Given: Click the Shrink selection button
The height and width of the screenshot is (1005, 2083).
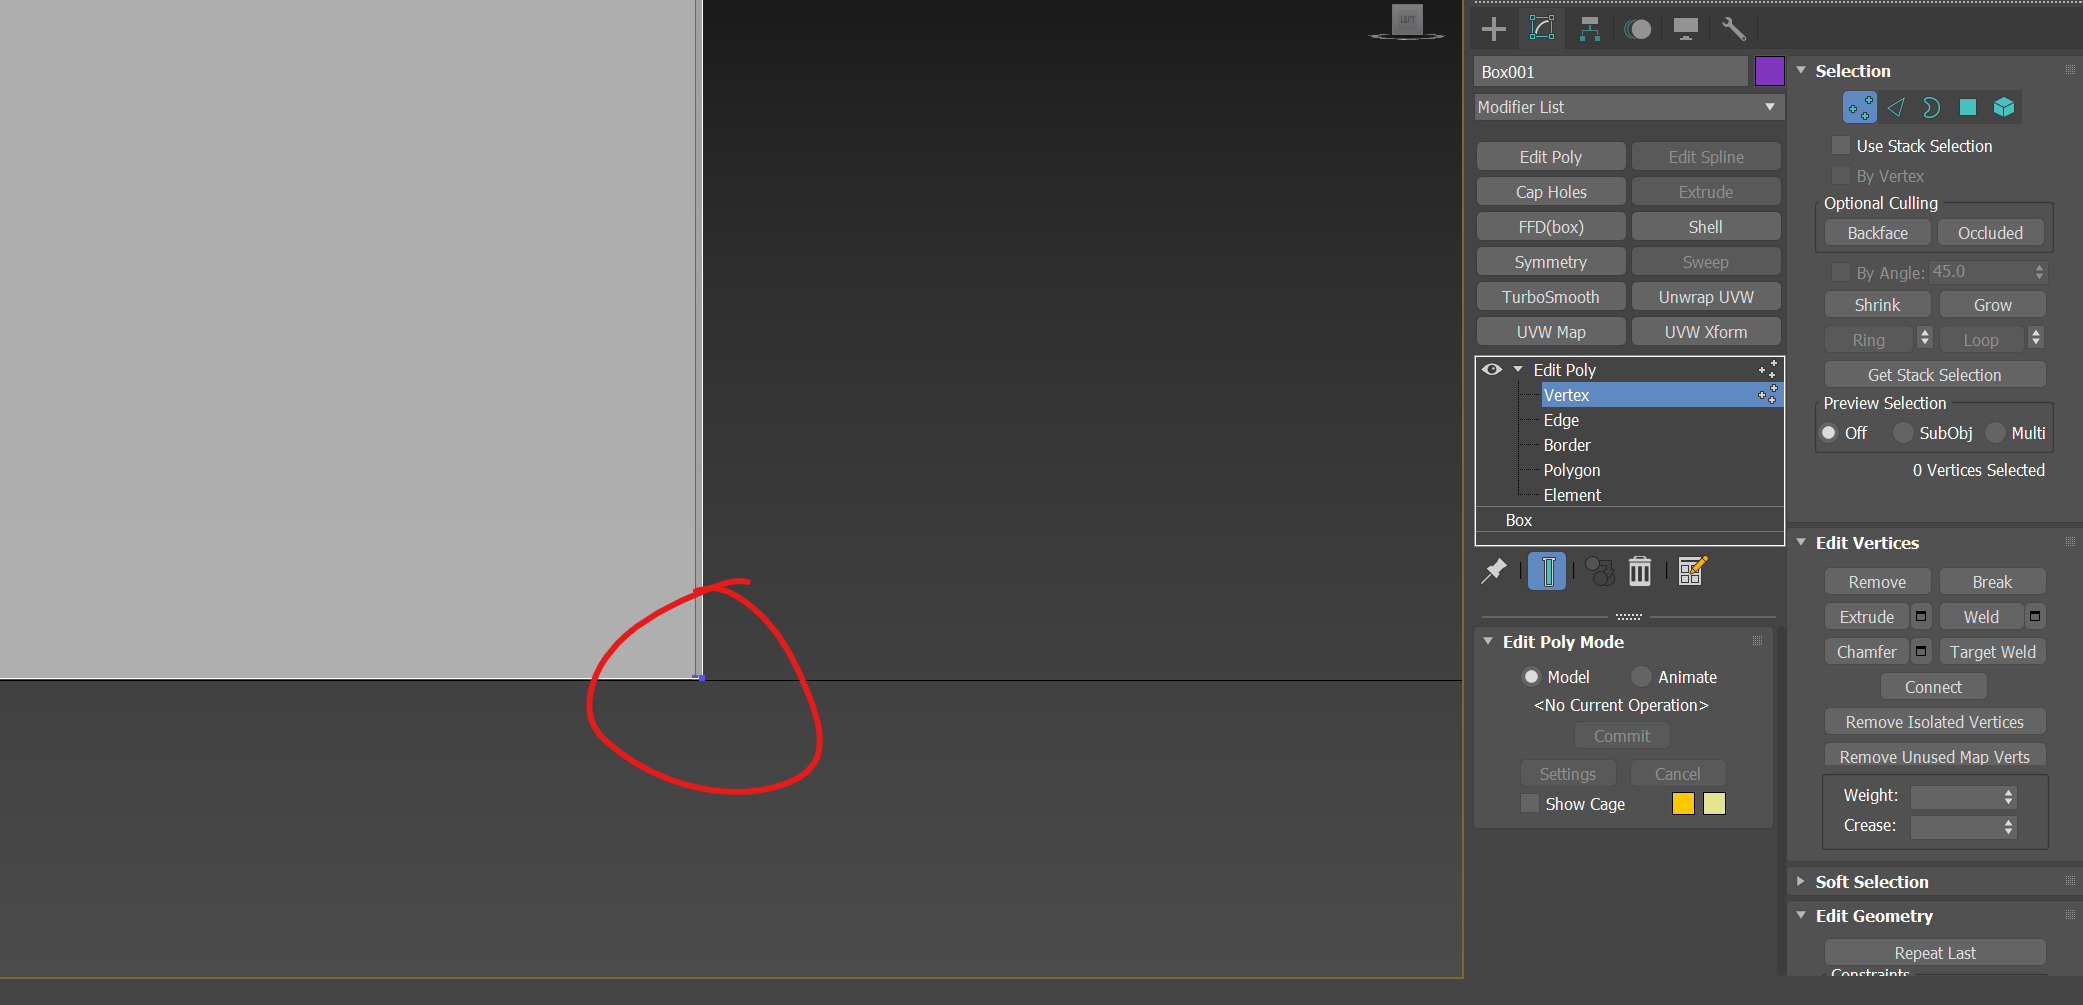Looking at the screenshot, I should point(1878,305).
